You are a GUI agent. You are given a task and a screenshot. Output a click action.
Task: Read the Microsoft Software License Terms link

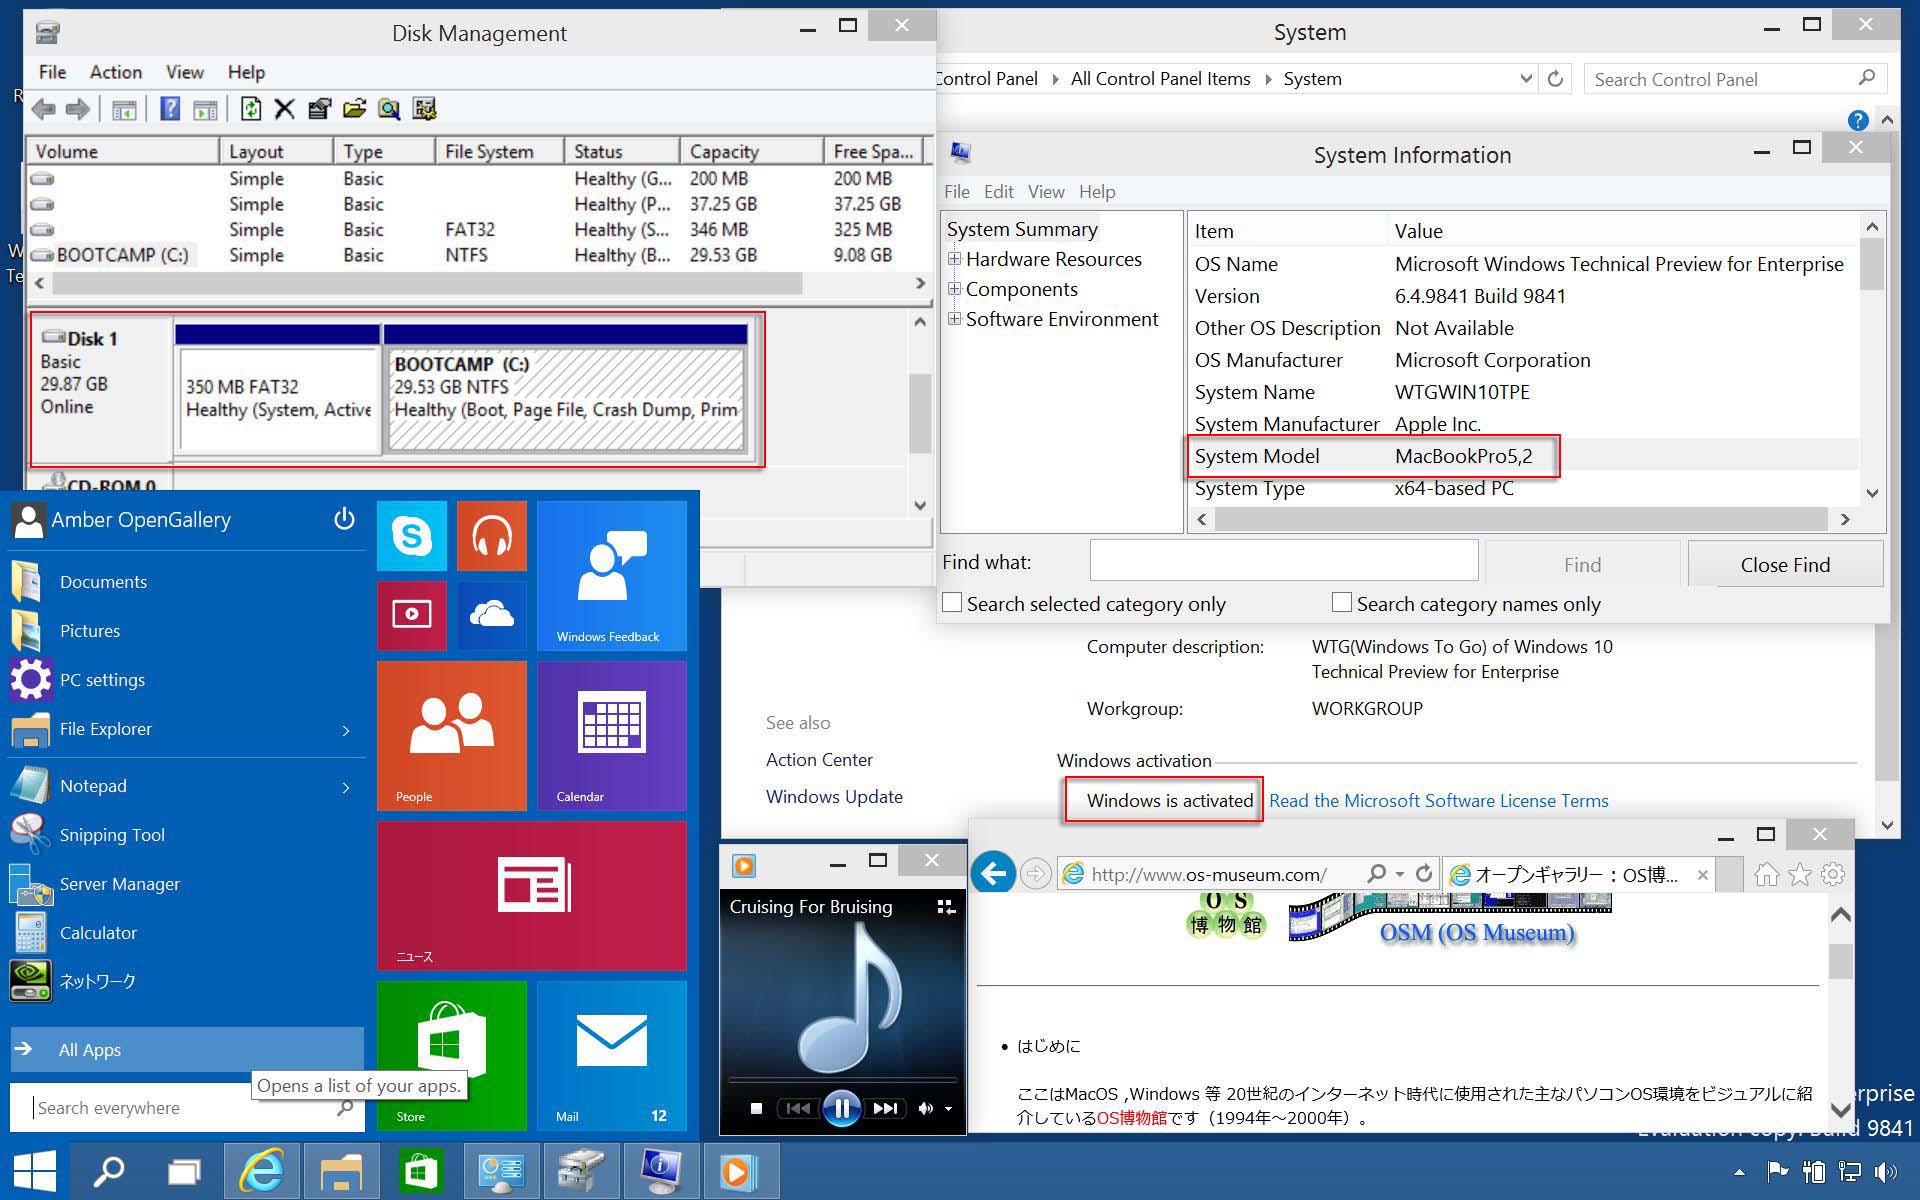1438,800
